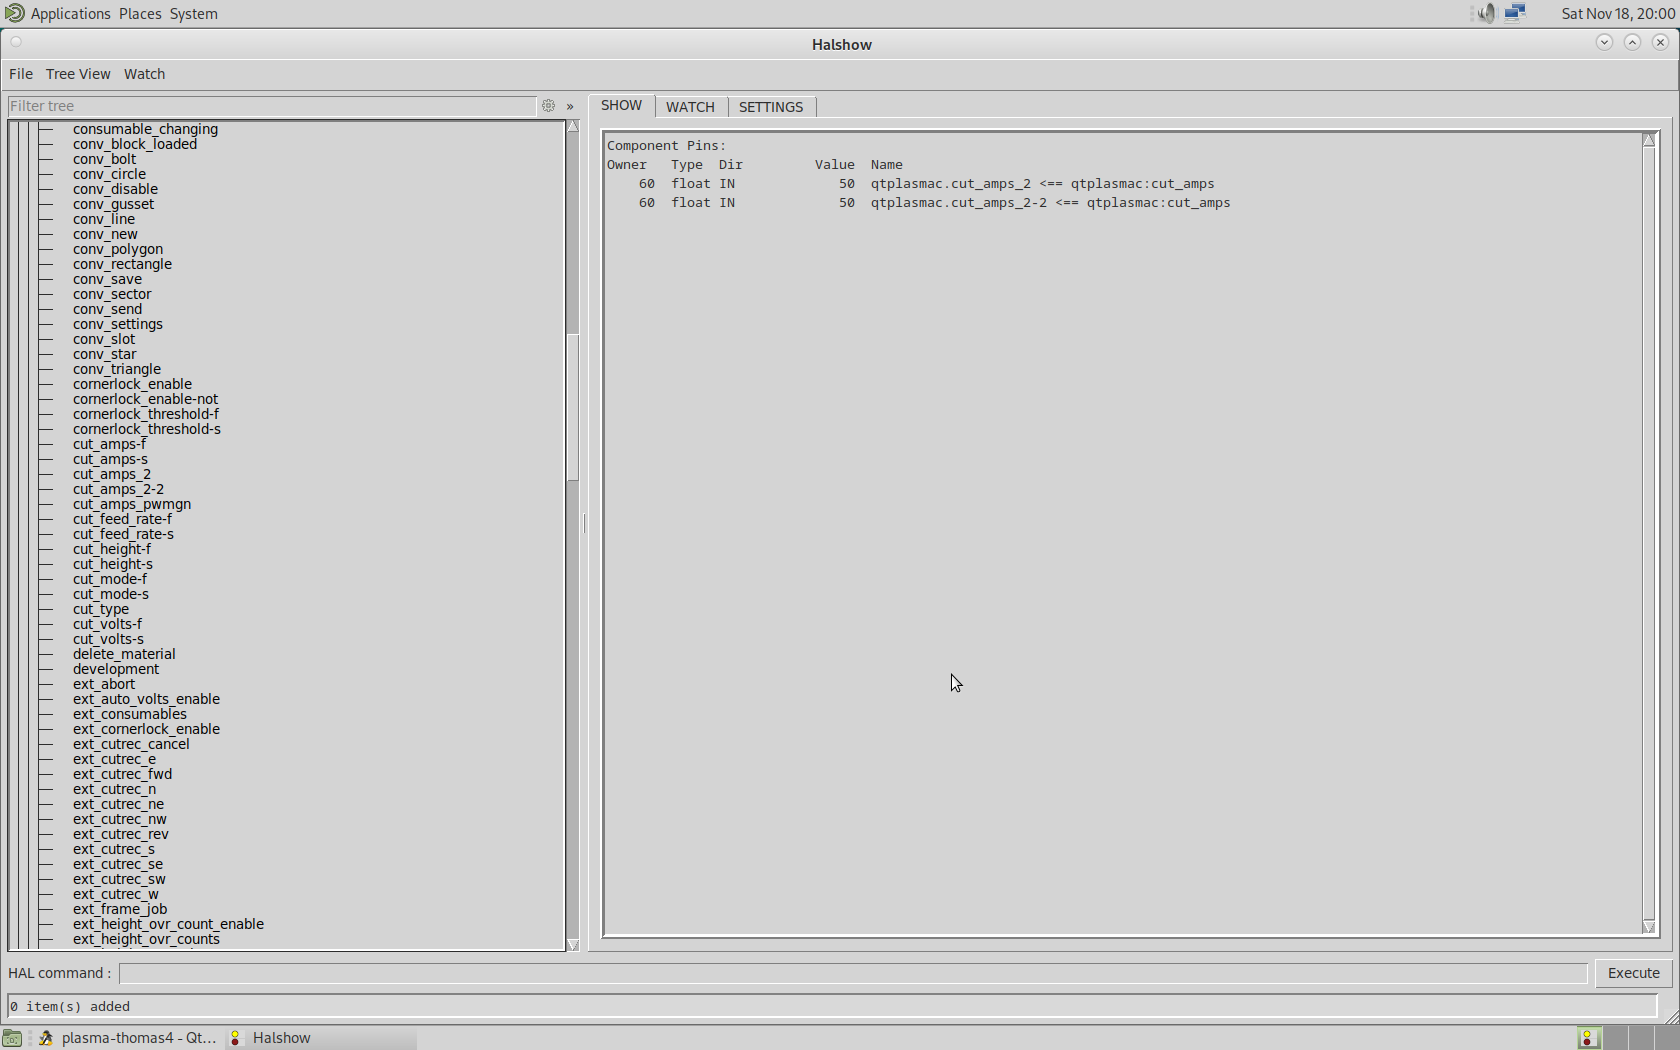Select ext_frame_job tree item

tap(120, 909)
